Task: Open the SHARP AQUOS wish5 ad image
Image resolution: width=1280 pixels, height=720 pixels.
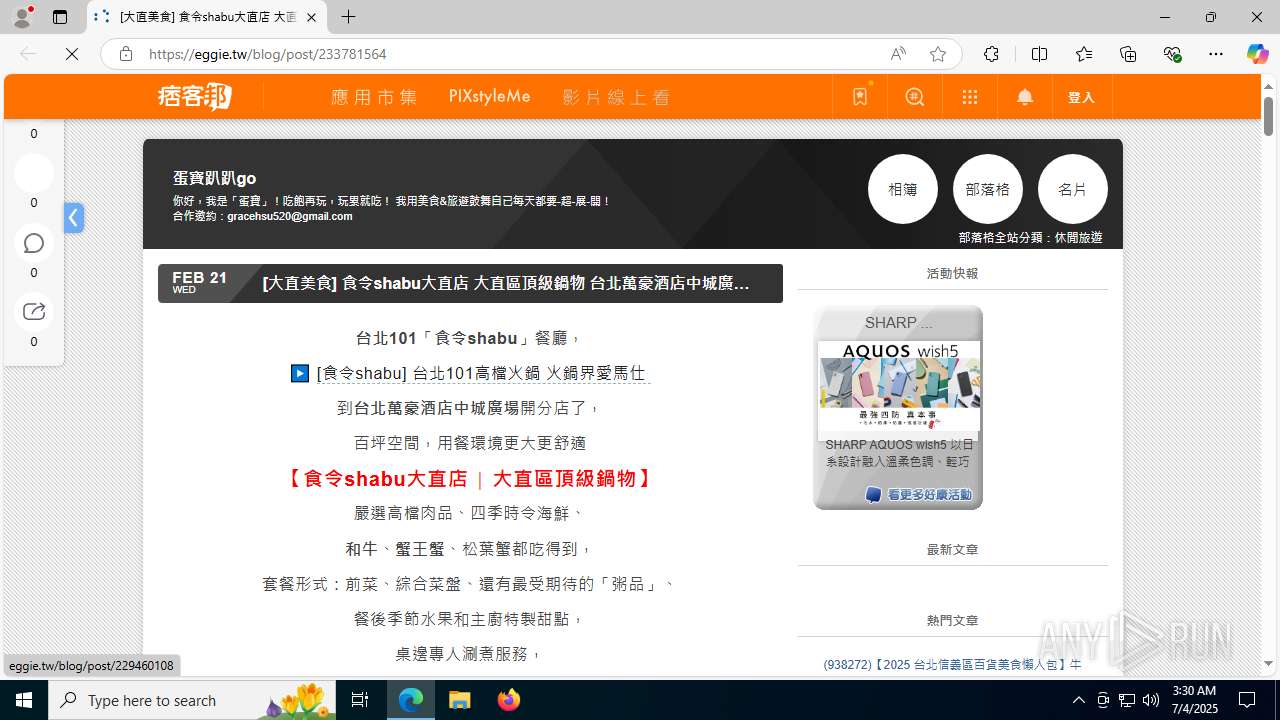Action: 899,388
